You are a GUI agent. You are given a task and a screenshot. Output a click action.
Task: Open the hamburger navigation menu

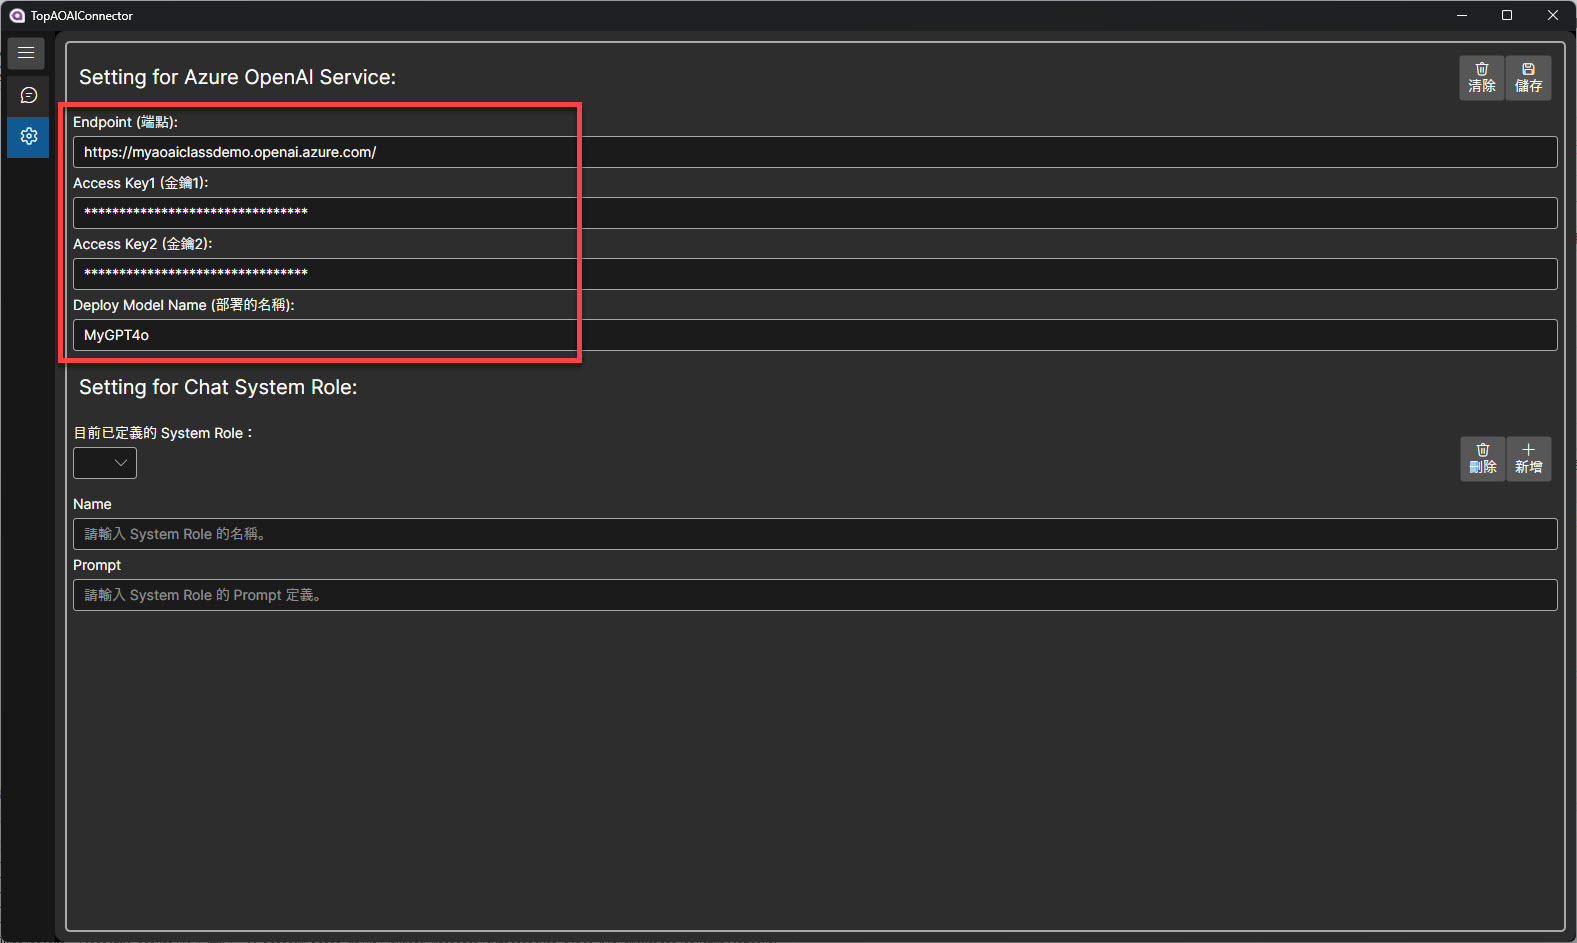pyautogui.click(x=26, y=53)
